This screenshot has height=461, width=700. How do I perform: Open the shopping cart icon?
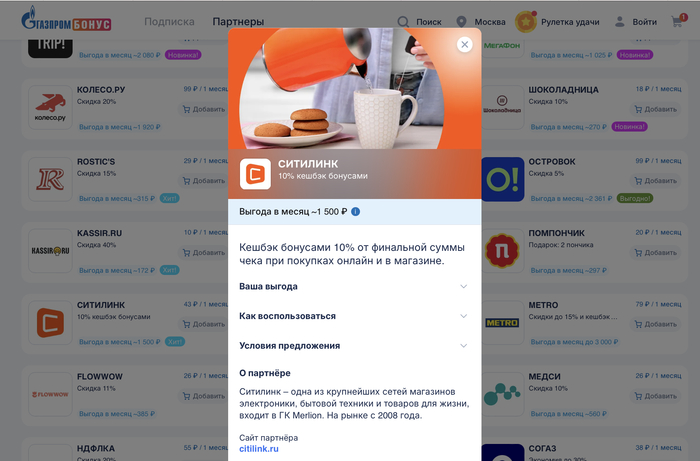pos(677,21)
